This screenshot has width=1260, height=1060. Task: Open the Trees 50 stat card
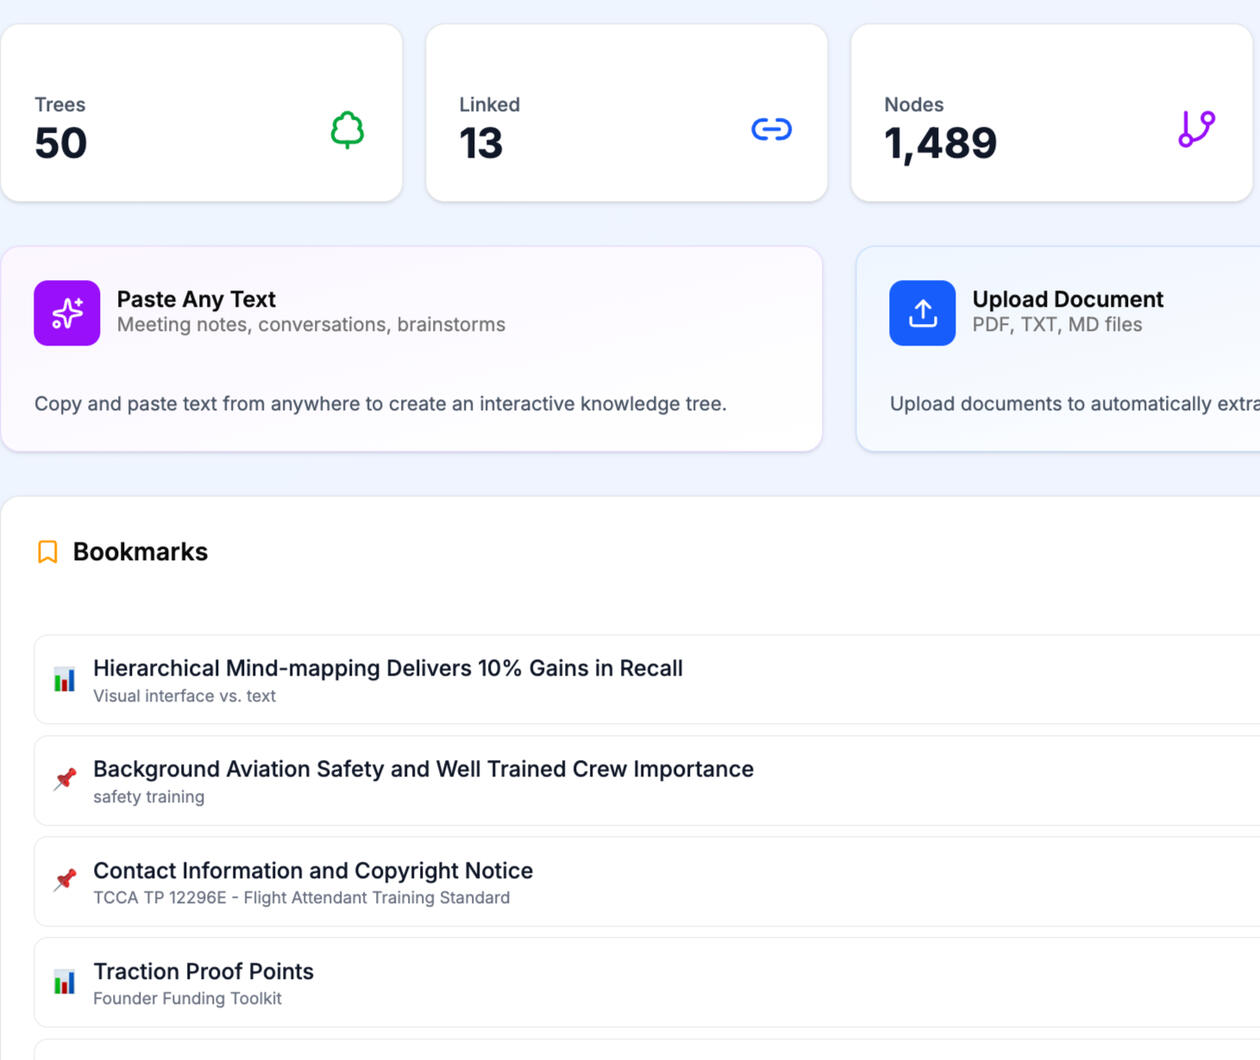202,113
